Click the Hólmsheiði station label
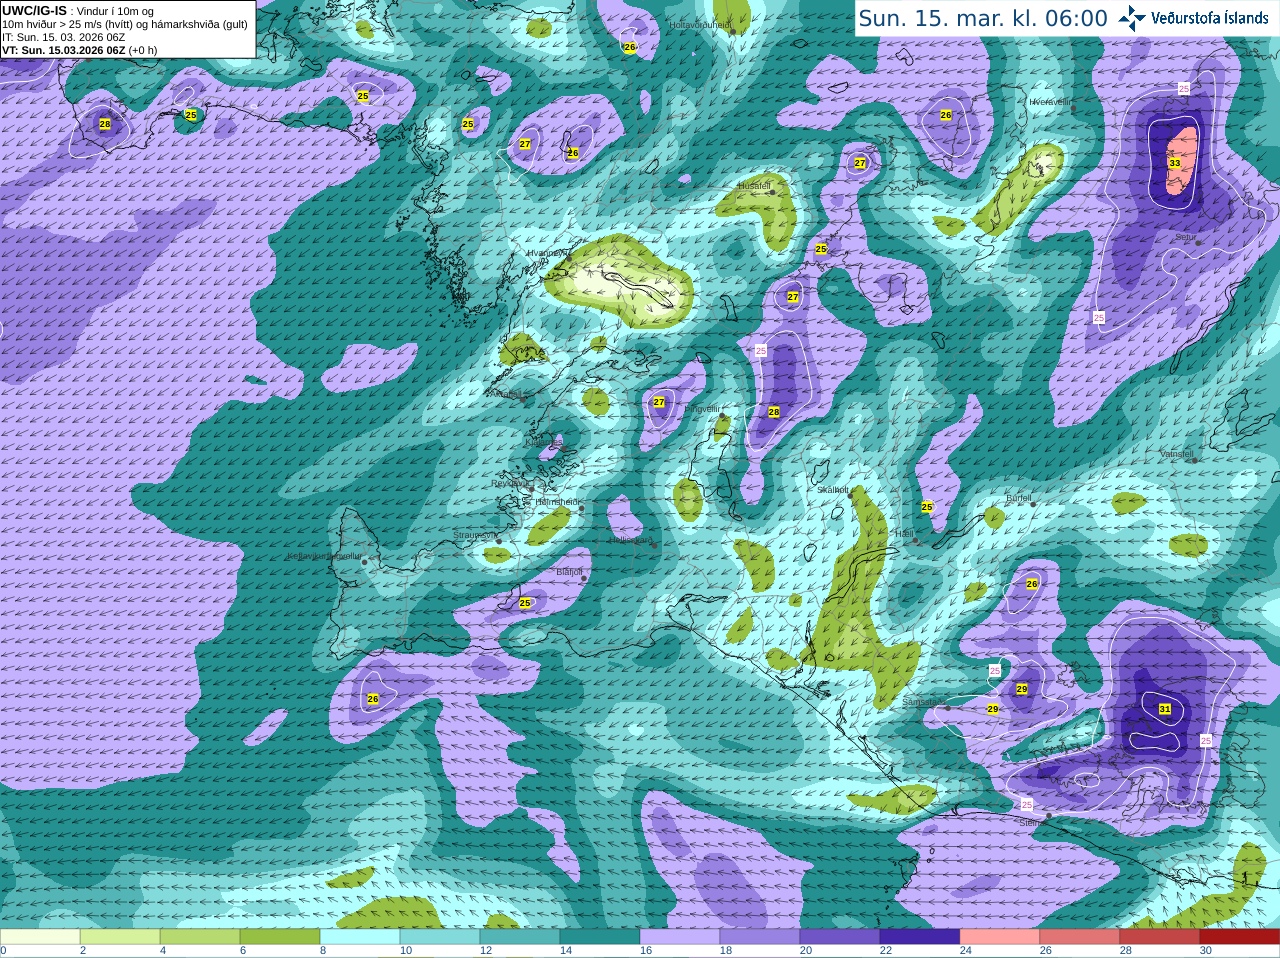 (x=558, y=502)
